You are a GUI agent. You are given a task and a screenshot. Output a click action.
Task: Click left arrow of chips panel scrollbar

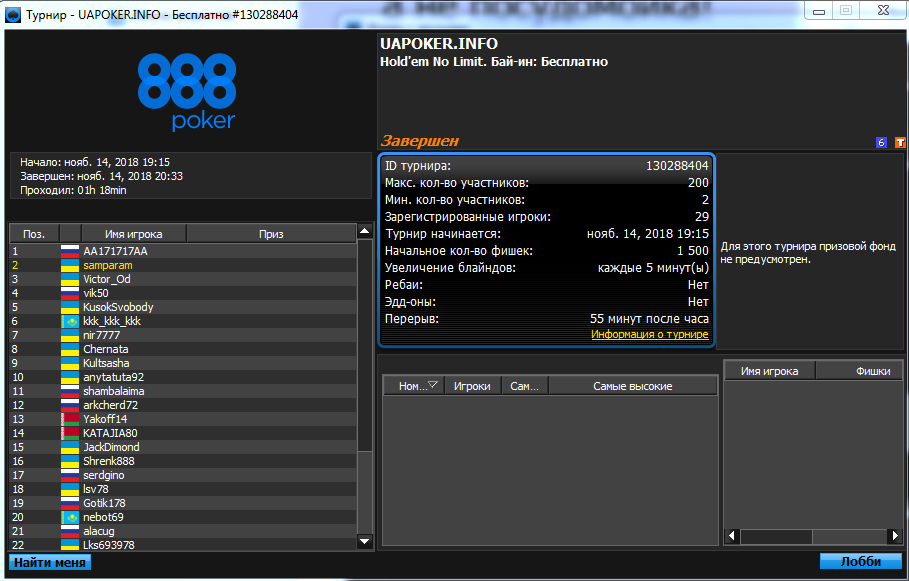click(x=732, y=536)
